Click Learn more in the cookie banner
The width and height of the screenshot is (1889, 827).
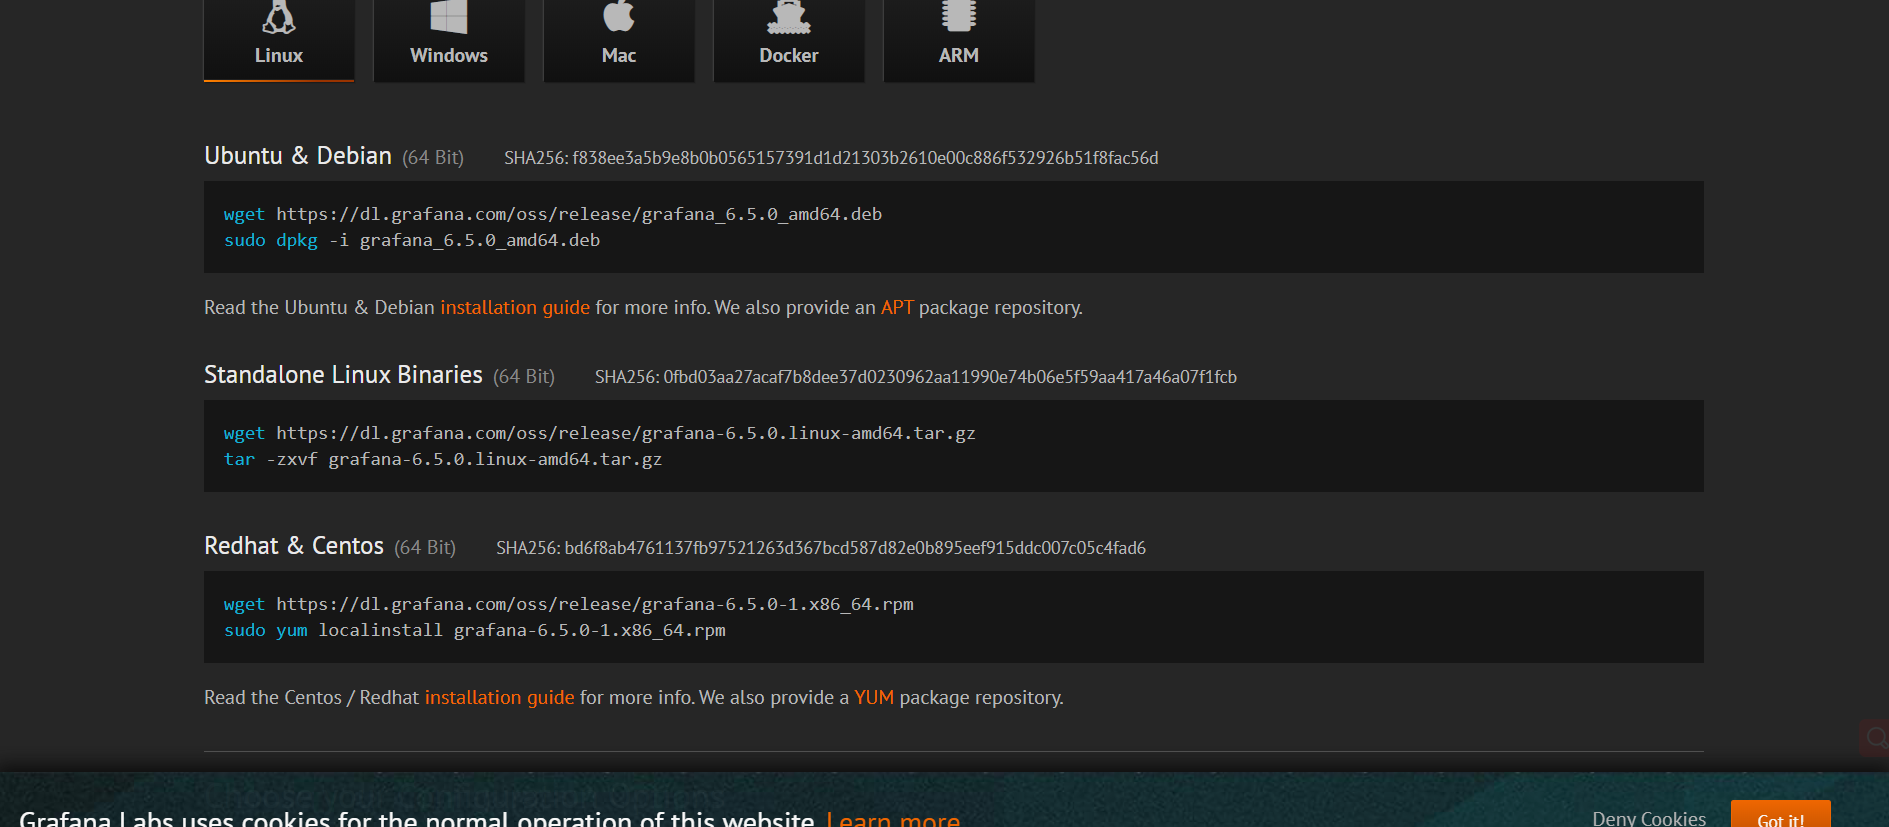coord(893,819)
